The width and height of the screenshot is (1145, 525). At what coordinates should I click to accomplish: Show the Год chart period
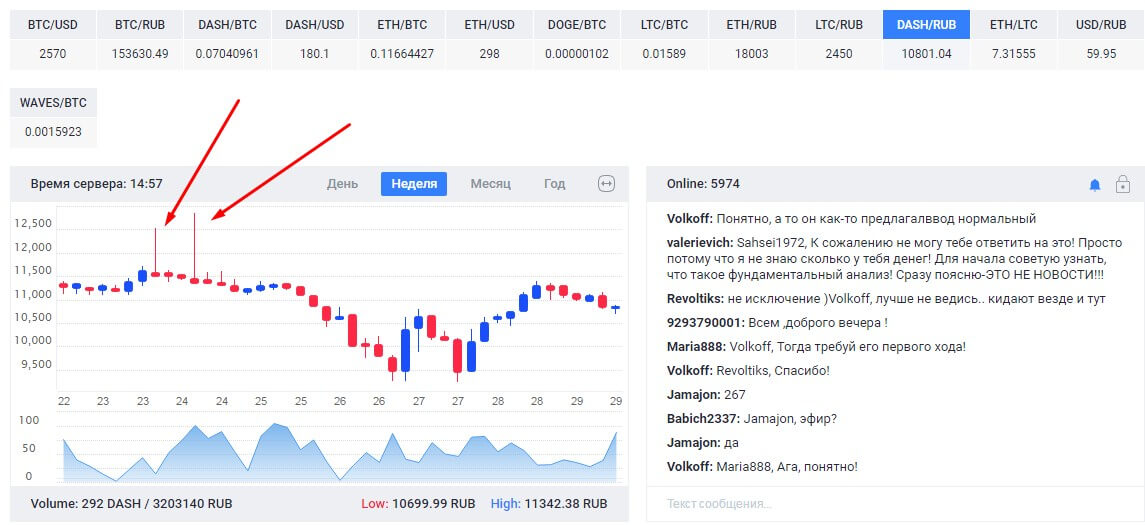point(554,184)
